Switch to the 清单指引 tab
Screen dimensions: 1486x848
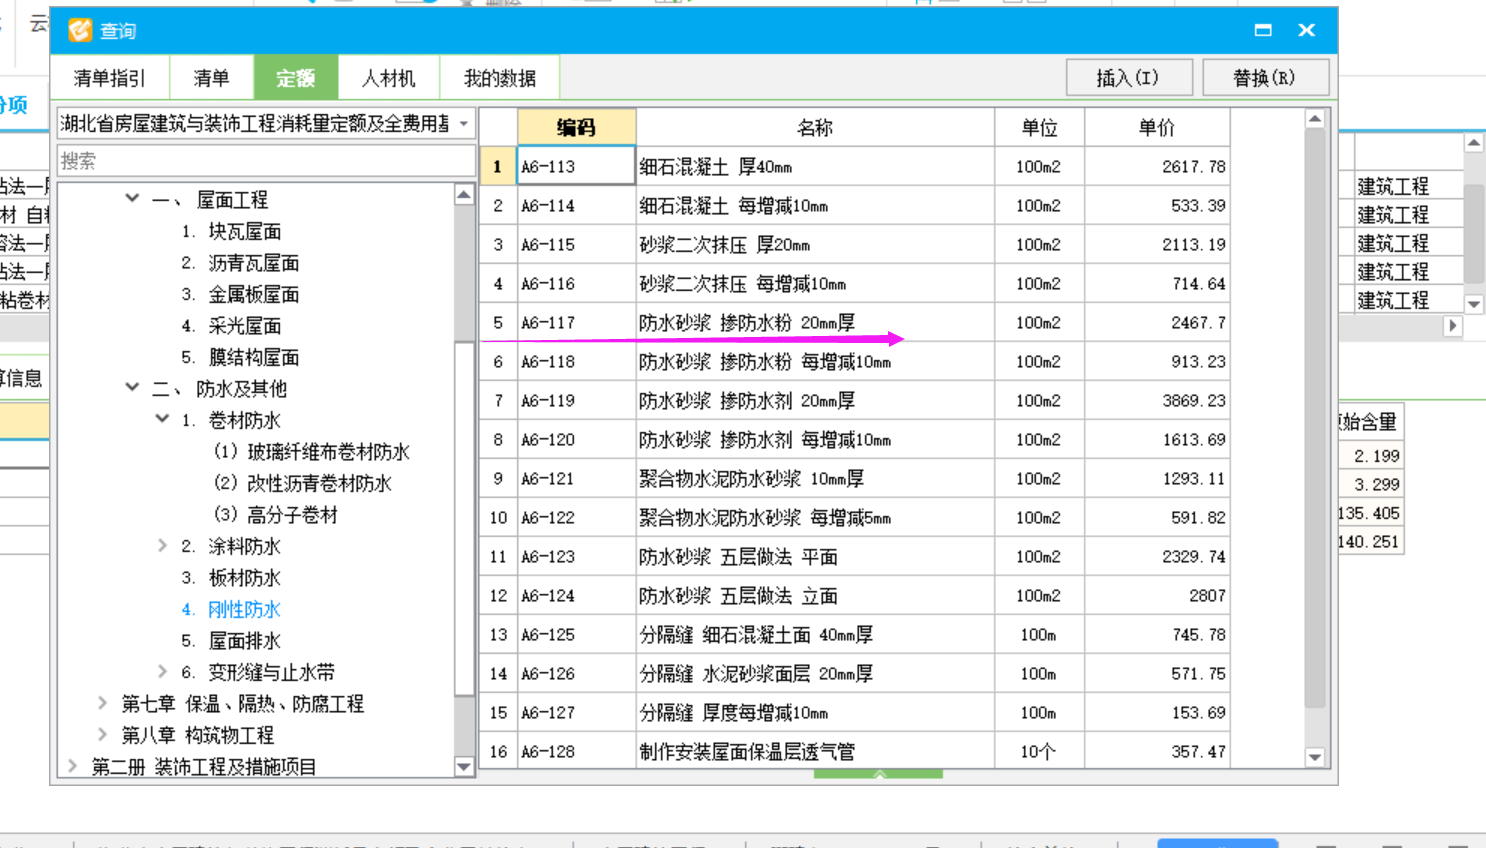(110, 78)
